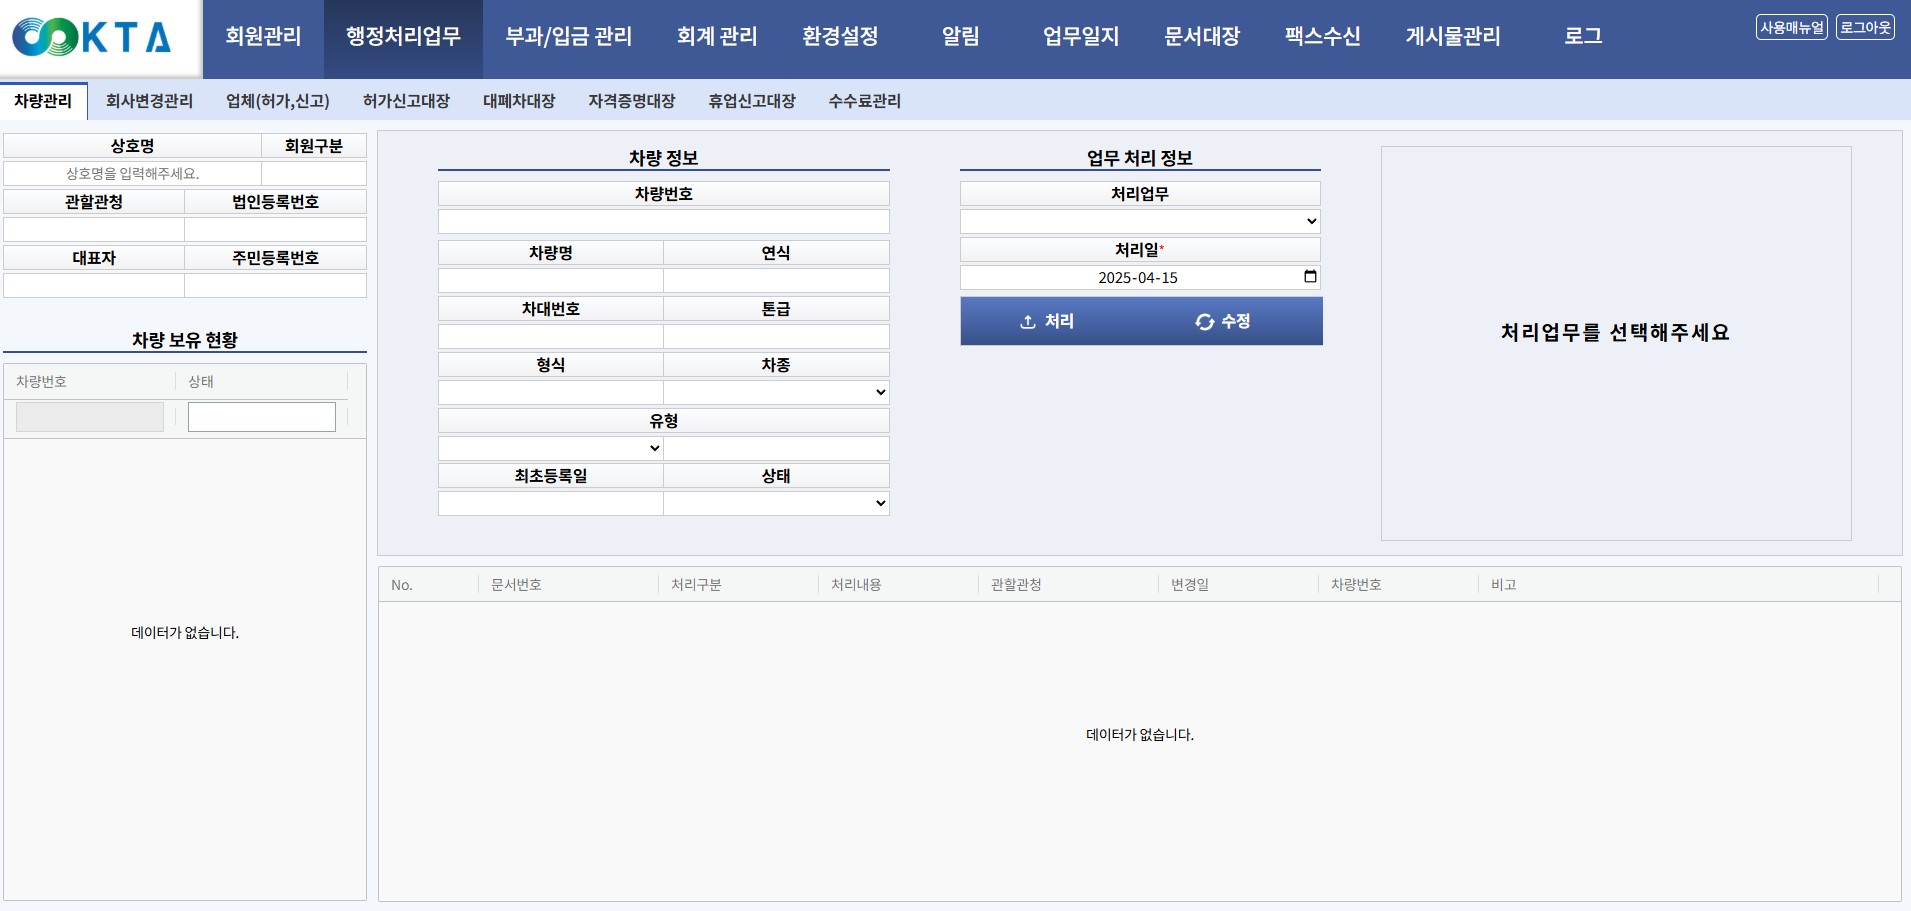The width and height of the screenshot is (1911, 911).
Task: Click the 수정 refresh button
Action: click(x=1223, y=321)
